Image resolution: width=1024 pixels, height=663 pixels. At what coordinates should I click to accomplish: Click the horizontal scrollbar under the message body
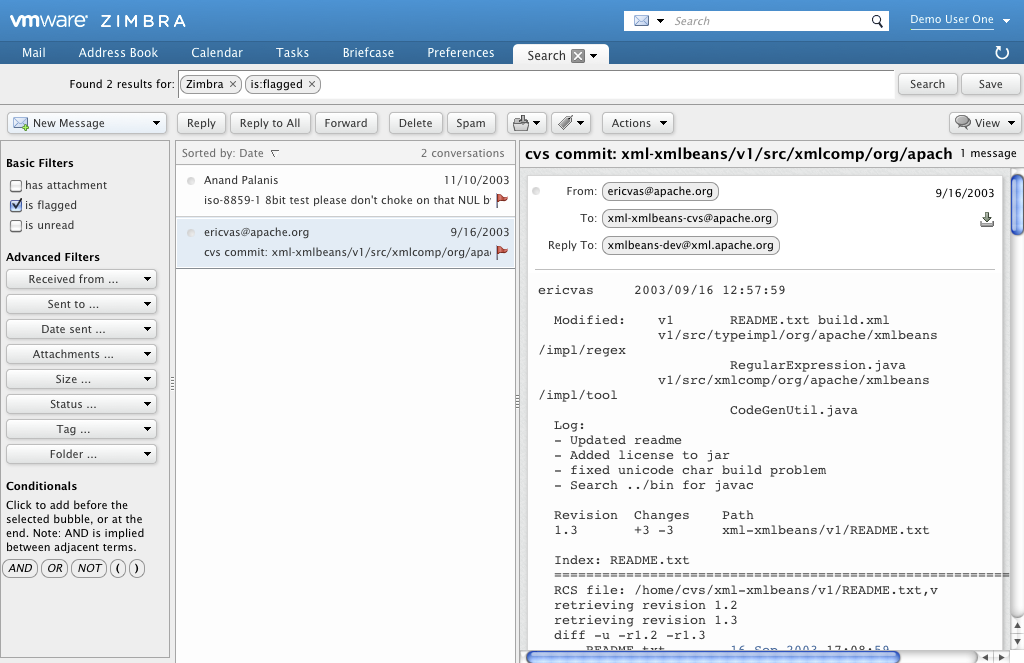click(x=713, y=656)
